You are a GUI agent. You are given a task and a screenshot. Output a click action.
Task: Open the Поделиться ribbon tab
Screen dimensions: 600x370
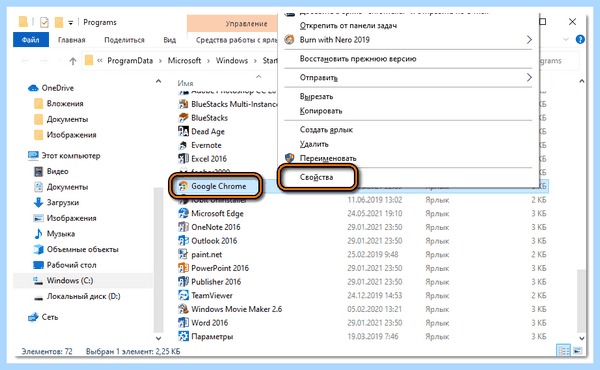124,40
